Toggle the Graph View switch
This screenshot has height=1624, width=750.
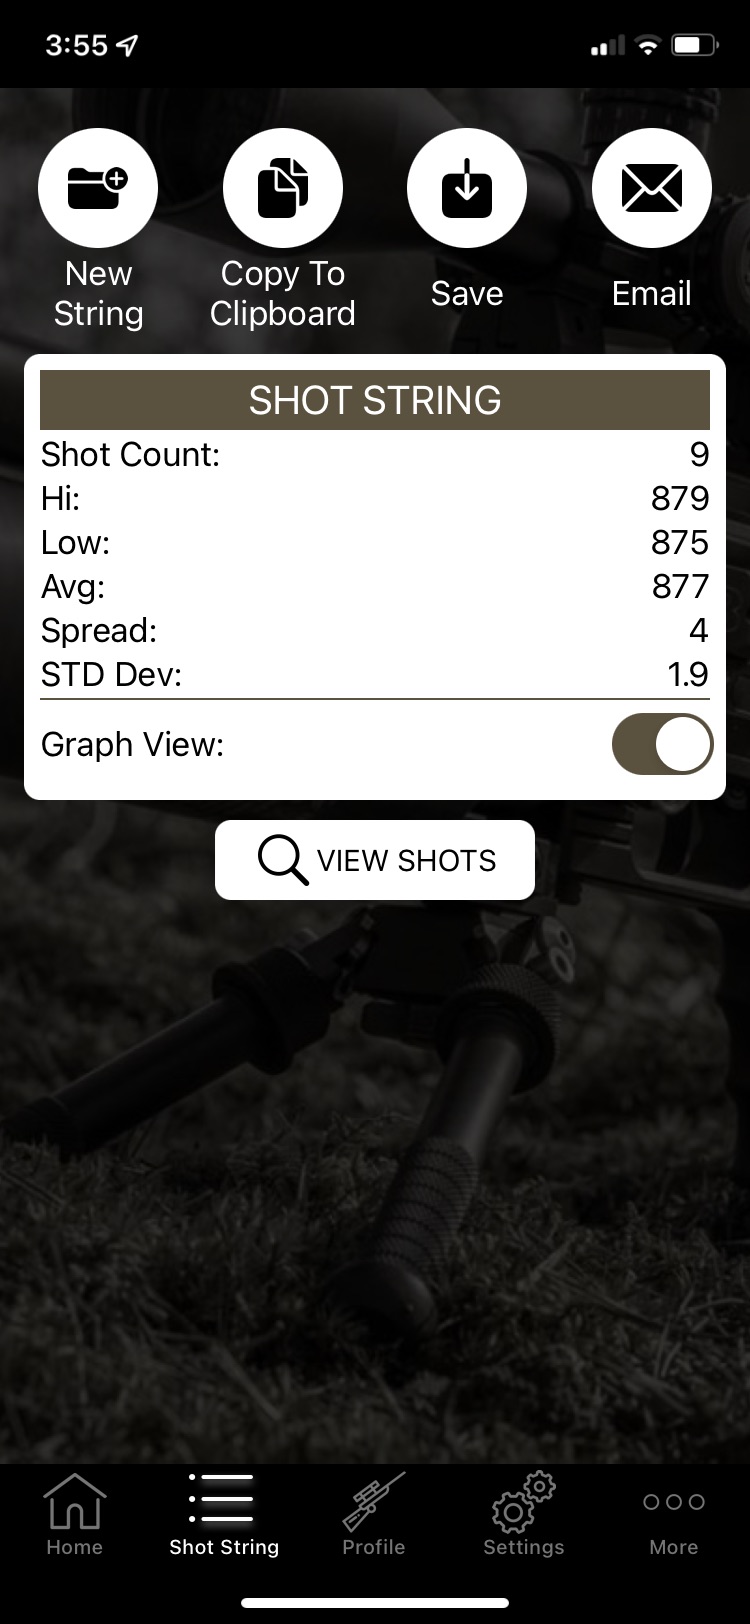[662, 744]
